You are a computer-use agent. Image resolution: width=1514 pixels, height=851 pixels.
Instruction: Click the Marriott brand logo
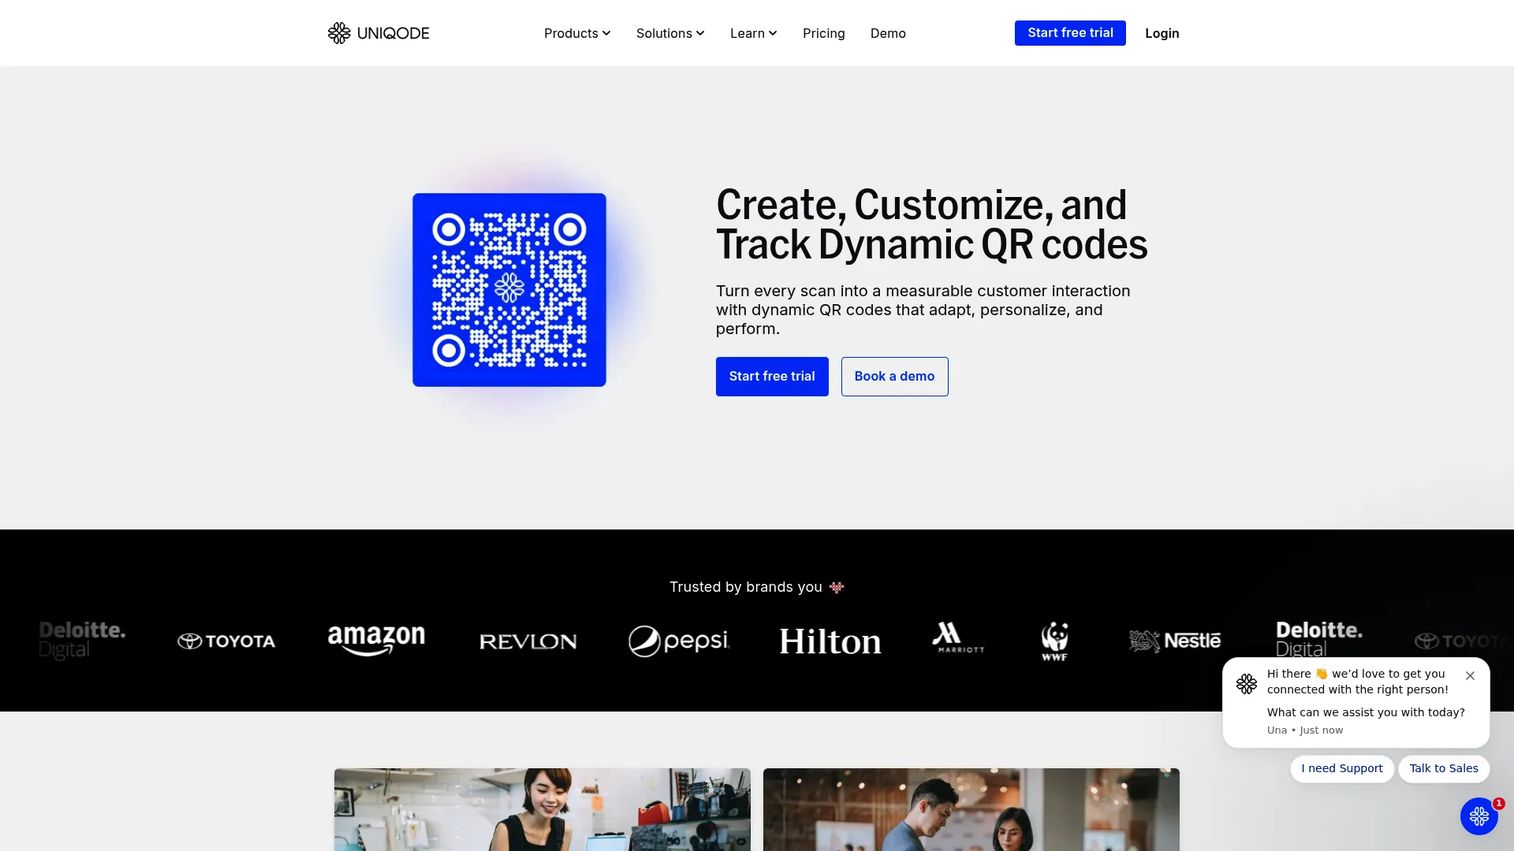958,638
